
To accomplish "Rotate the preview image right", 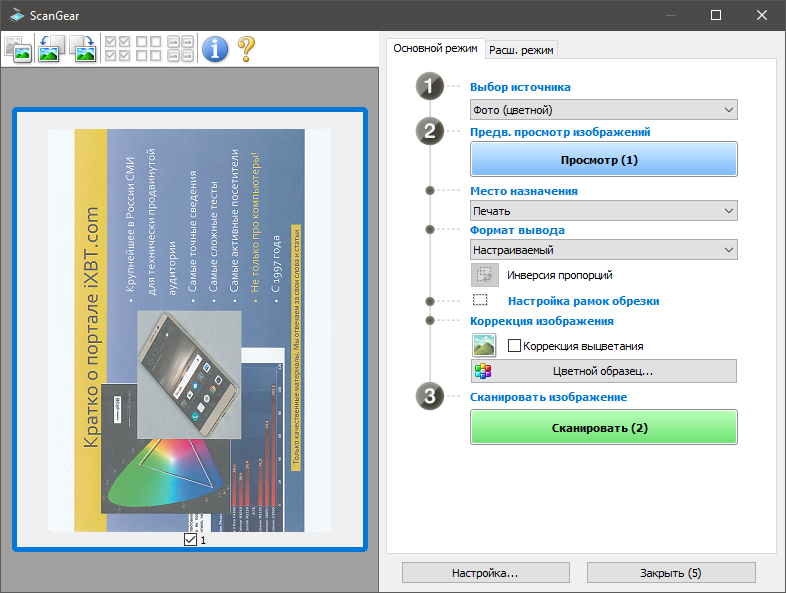I will pyautogui.click(x=83, y=49).
